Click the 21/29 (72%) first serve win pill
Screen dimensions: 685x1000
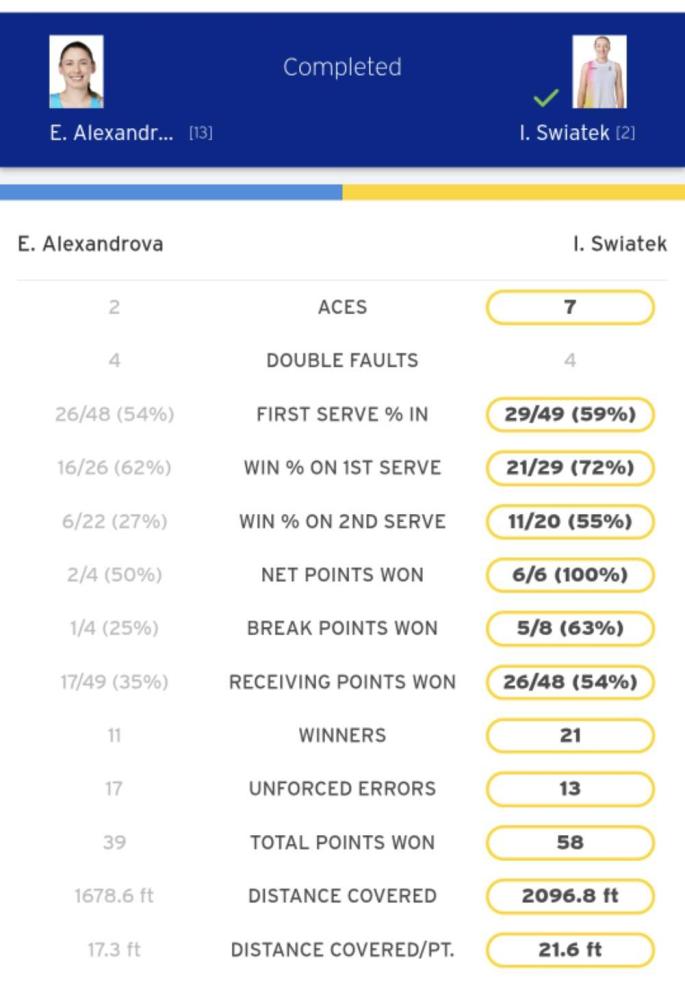click(570, 468)
